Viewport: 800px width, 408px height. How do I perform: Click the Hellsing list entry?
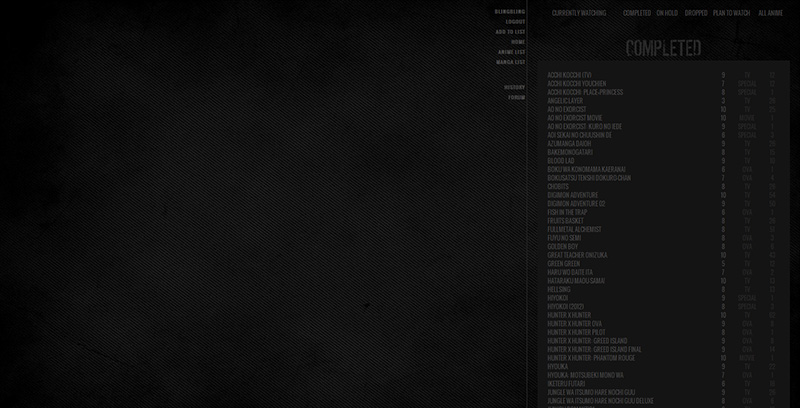click(x=558, y=289)
